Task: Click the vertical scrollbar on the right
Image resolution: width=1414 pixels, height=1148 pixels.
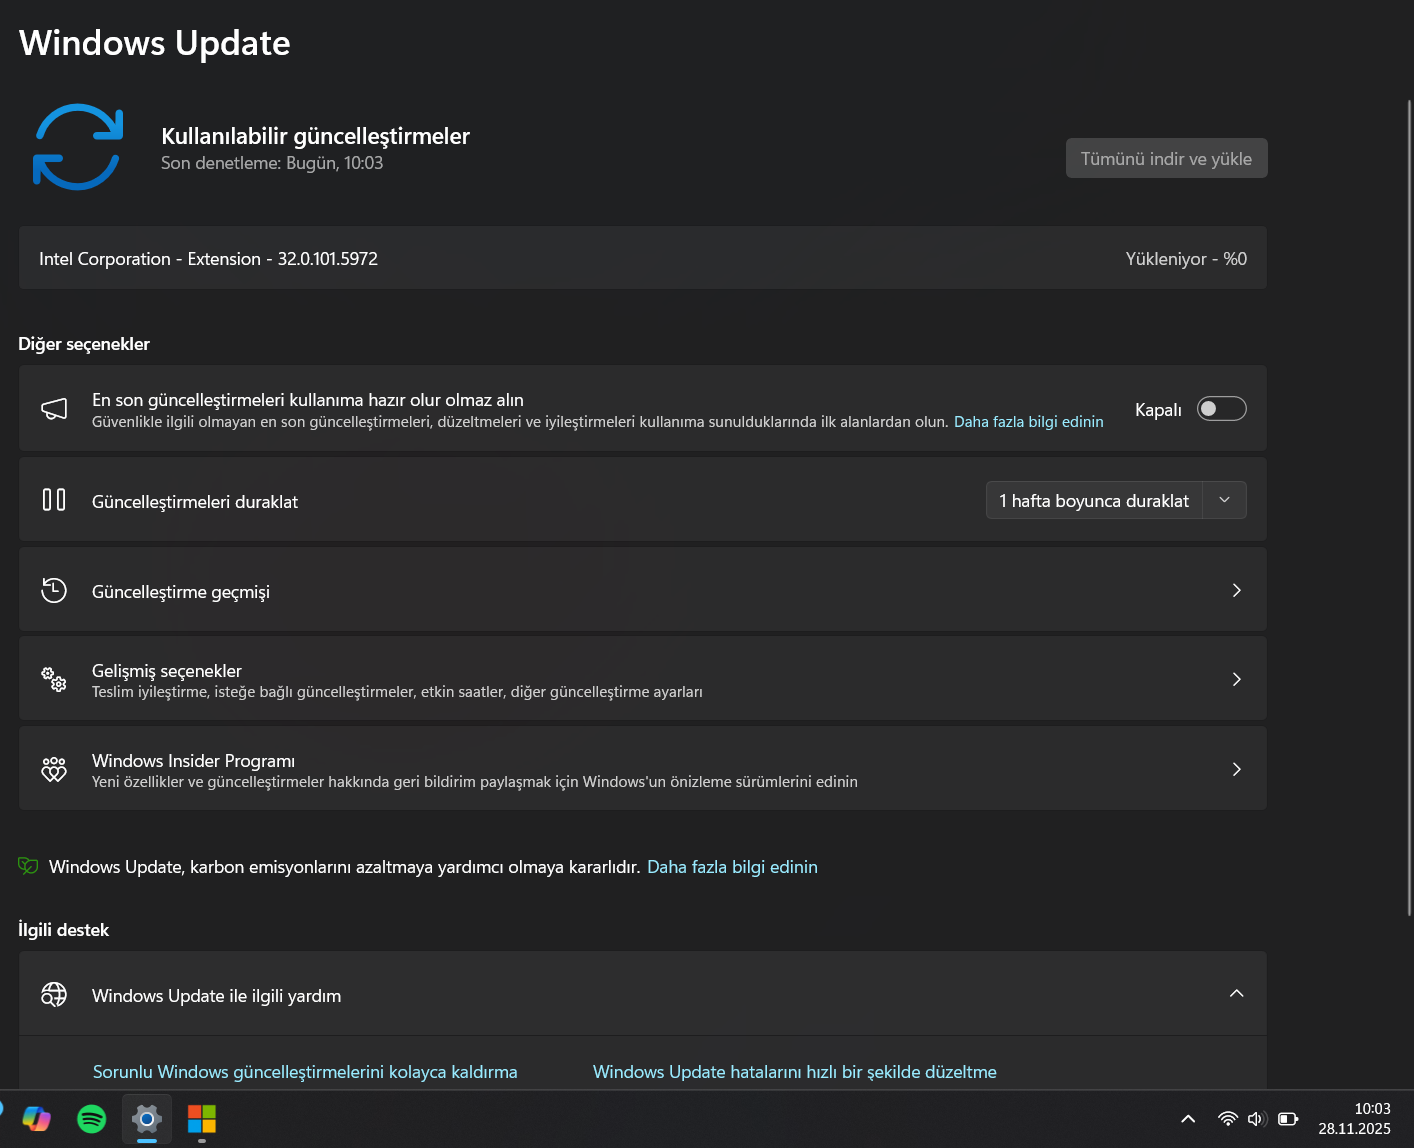Action: click(1410, 508)
